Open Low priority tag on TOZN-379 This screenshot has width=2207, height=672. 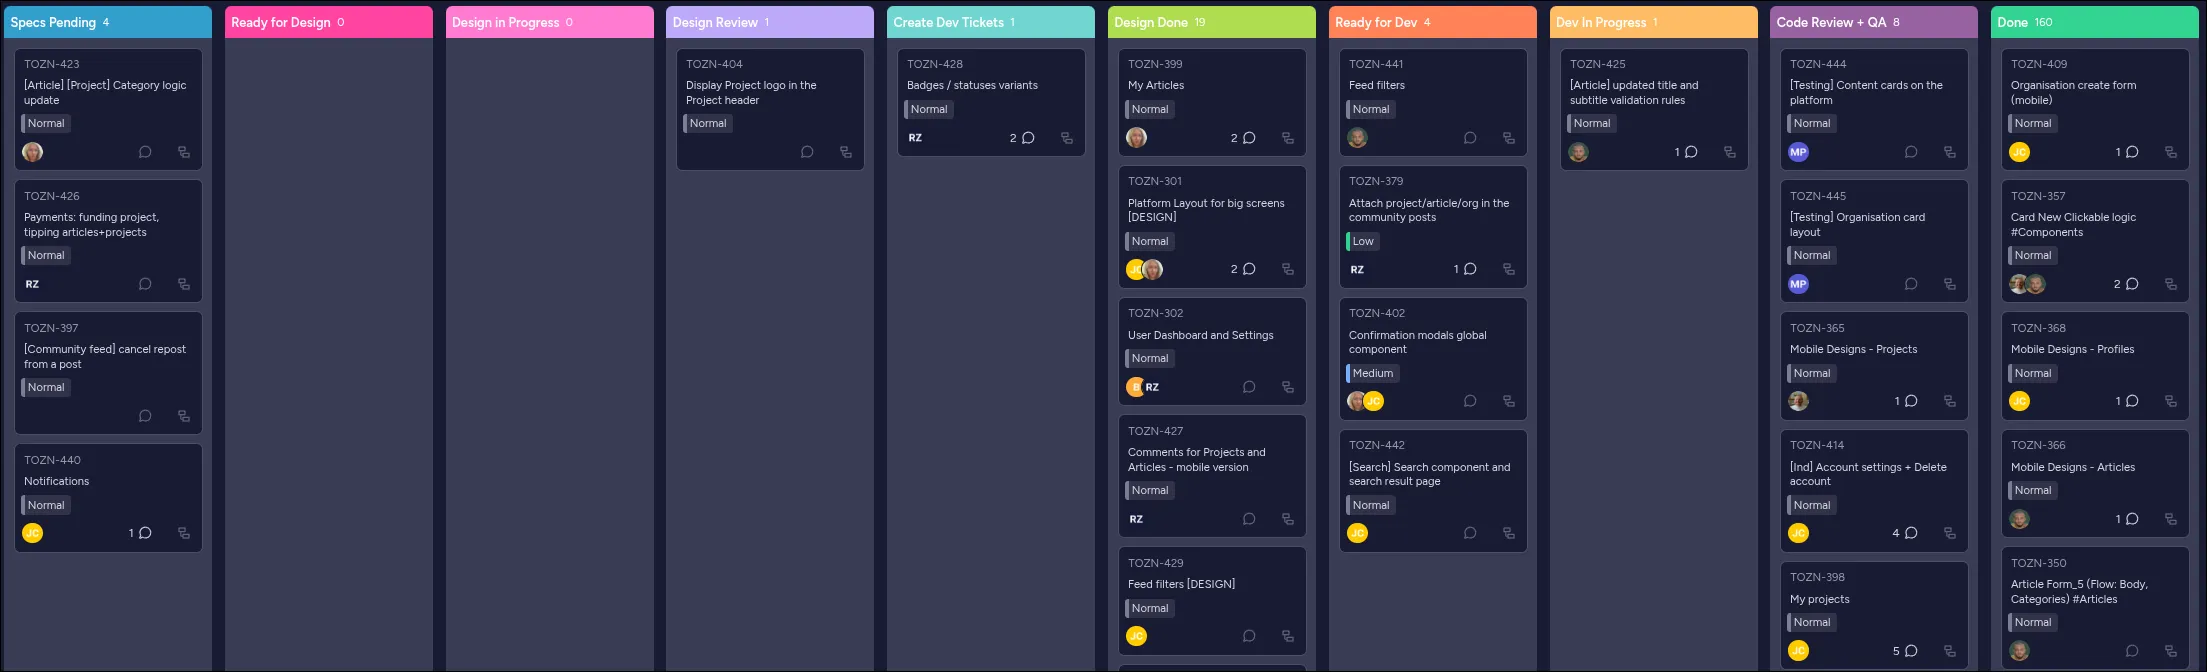[1362, 241]
